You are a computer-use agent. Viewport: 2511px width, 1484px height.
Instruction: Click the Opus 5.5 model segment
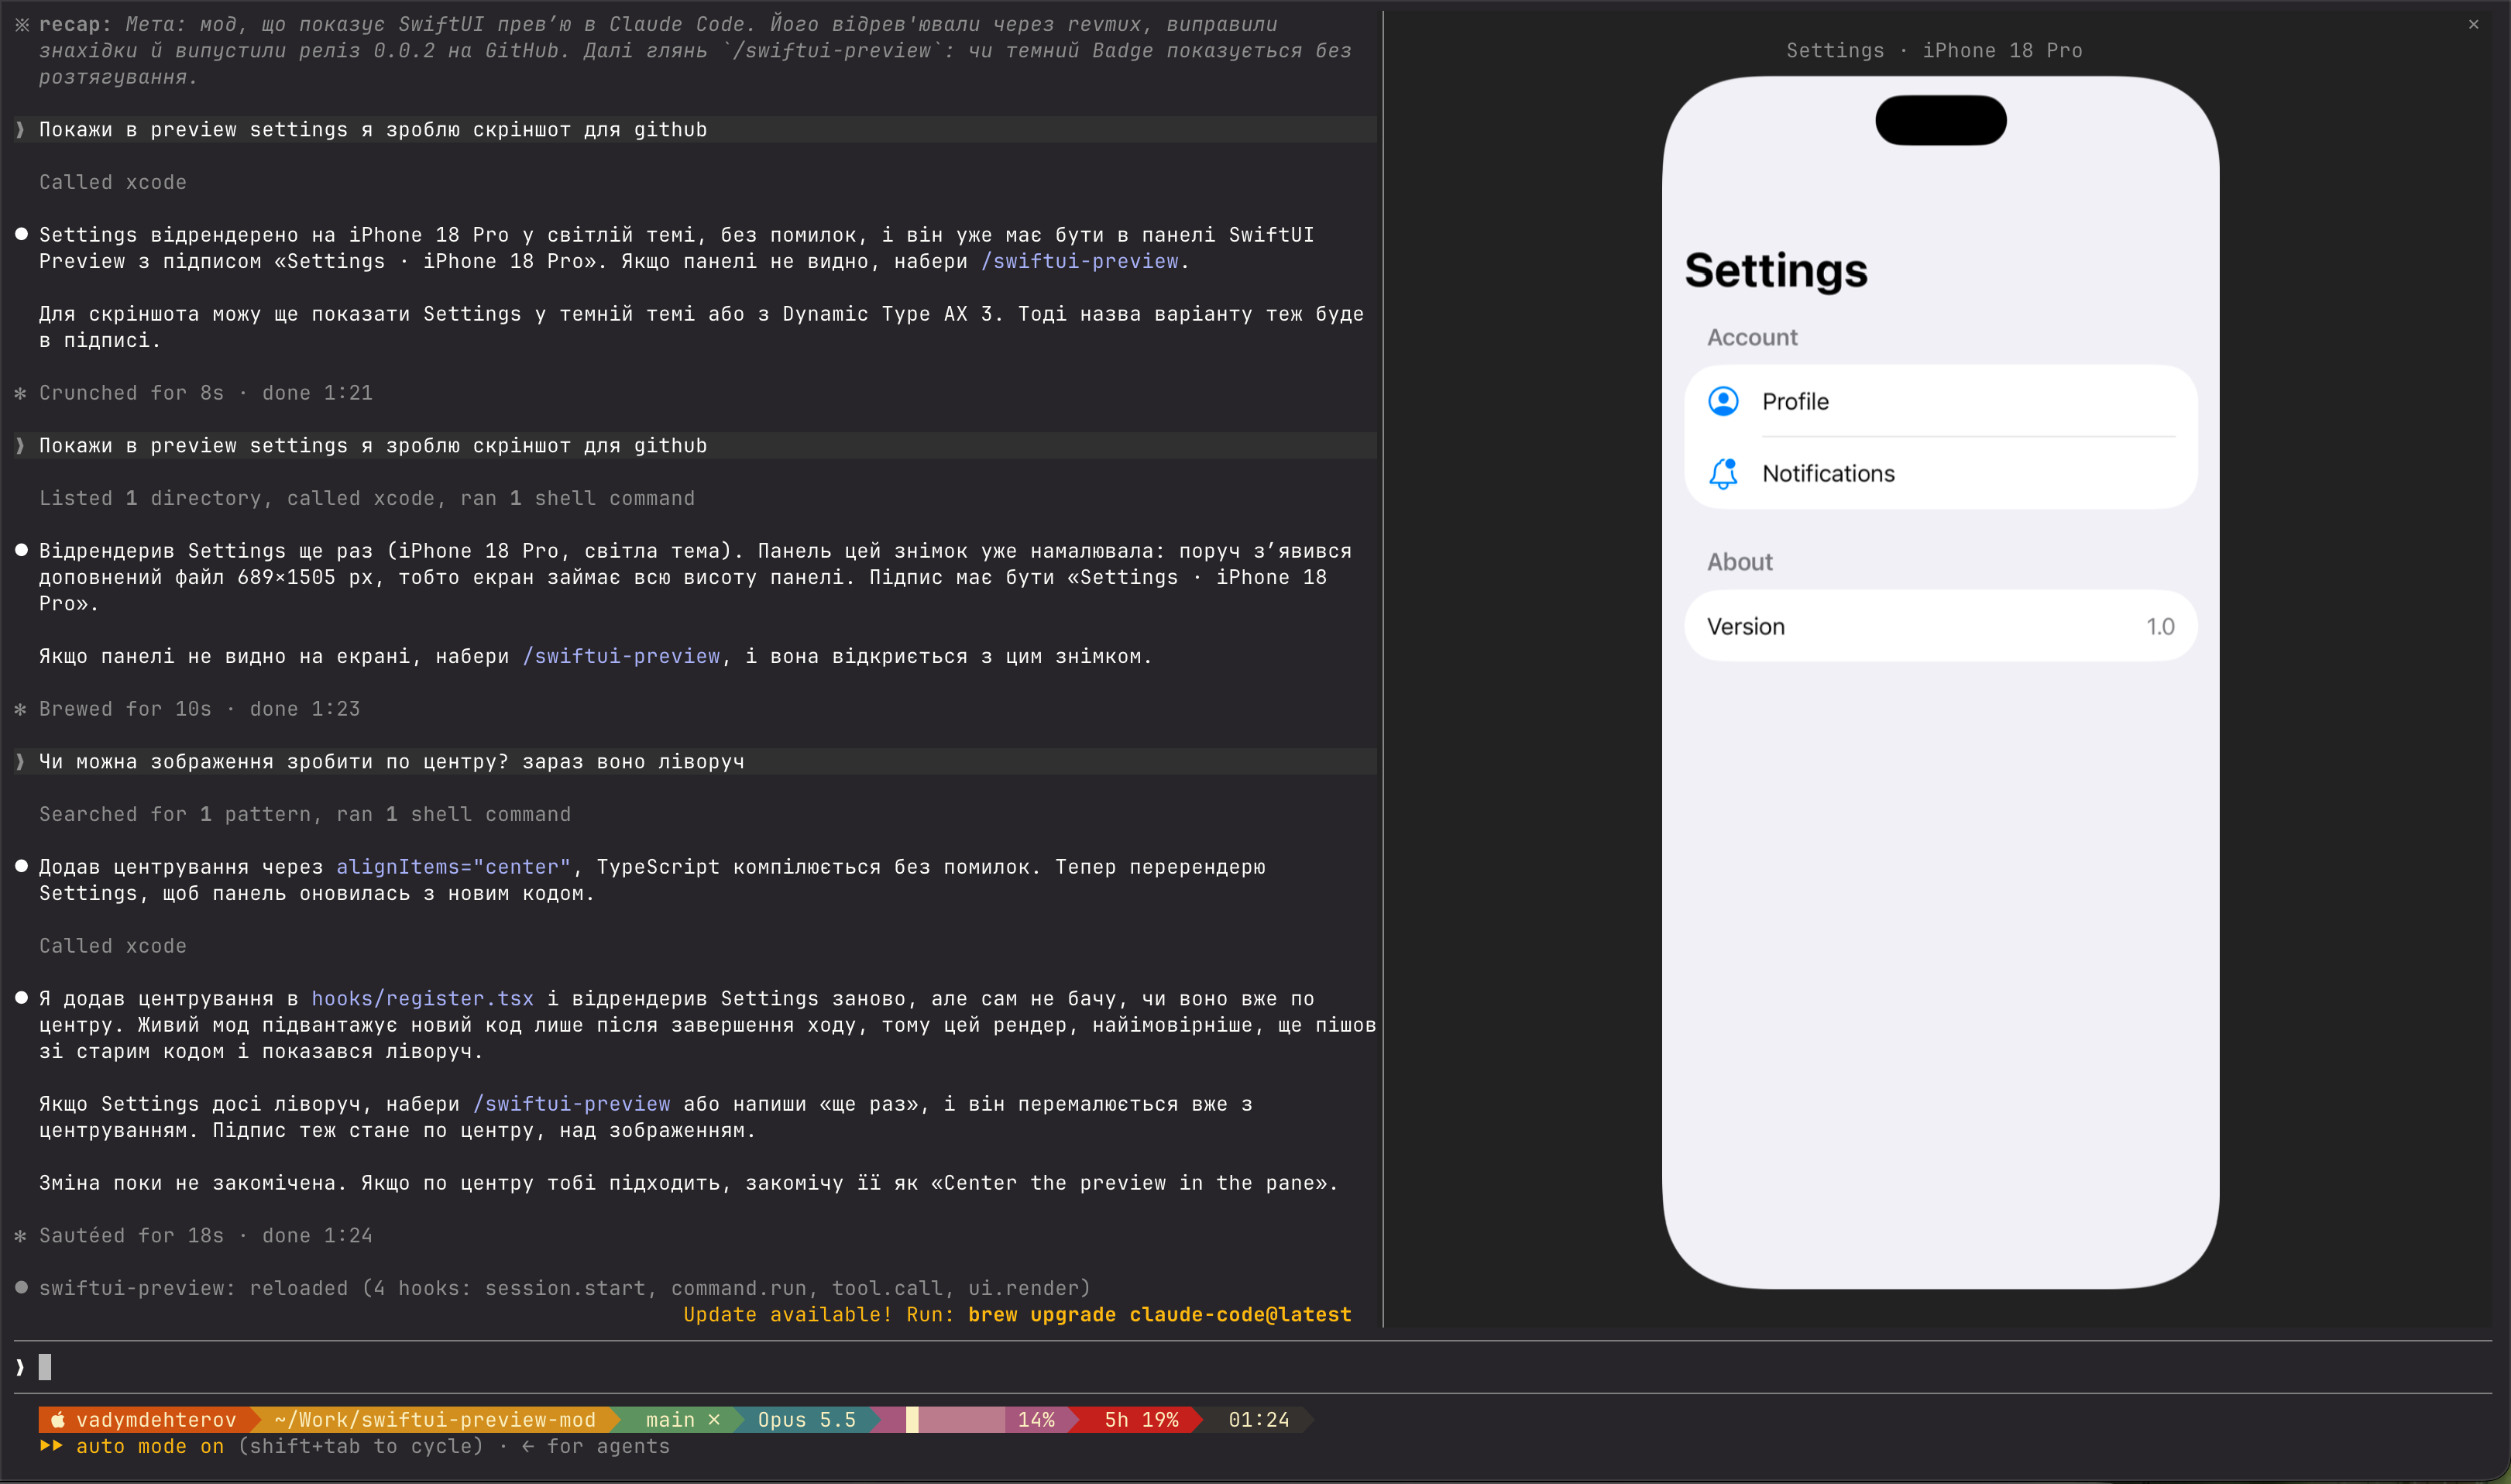point(806,1420)
